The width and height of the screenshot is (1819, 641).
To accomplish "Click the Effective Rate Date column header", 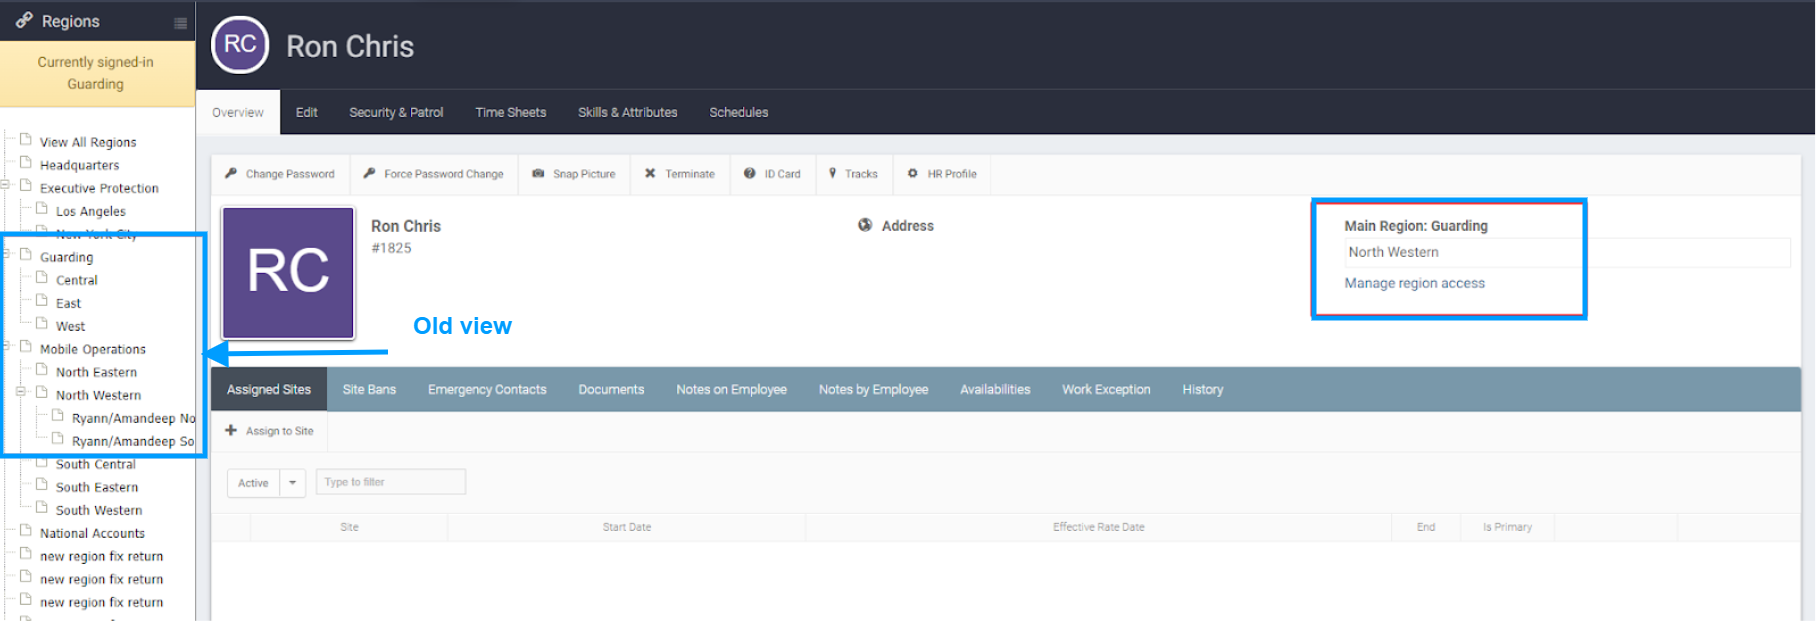I will click(x=1098, y=527).
